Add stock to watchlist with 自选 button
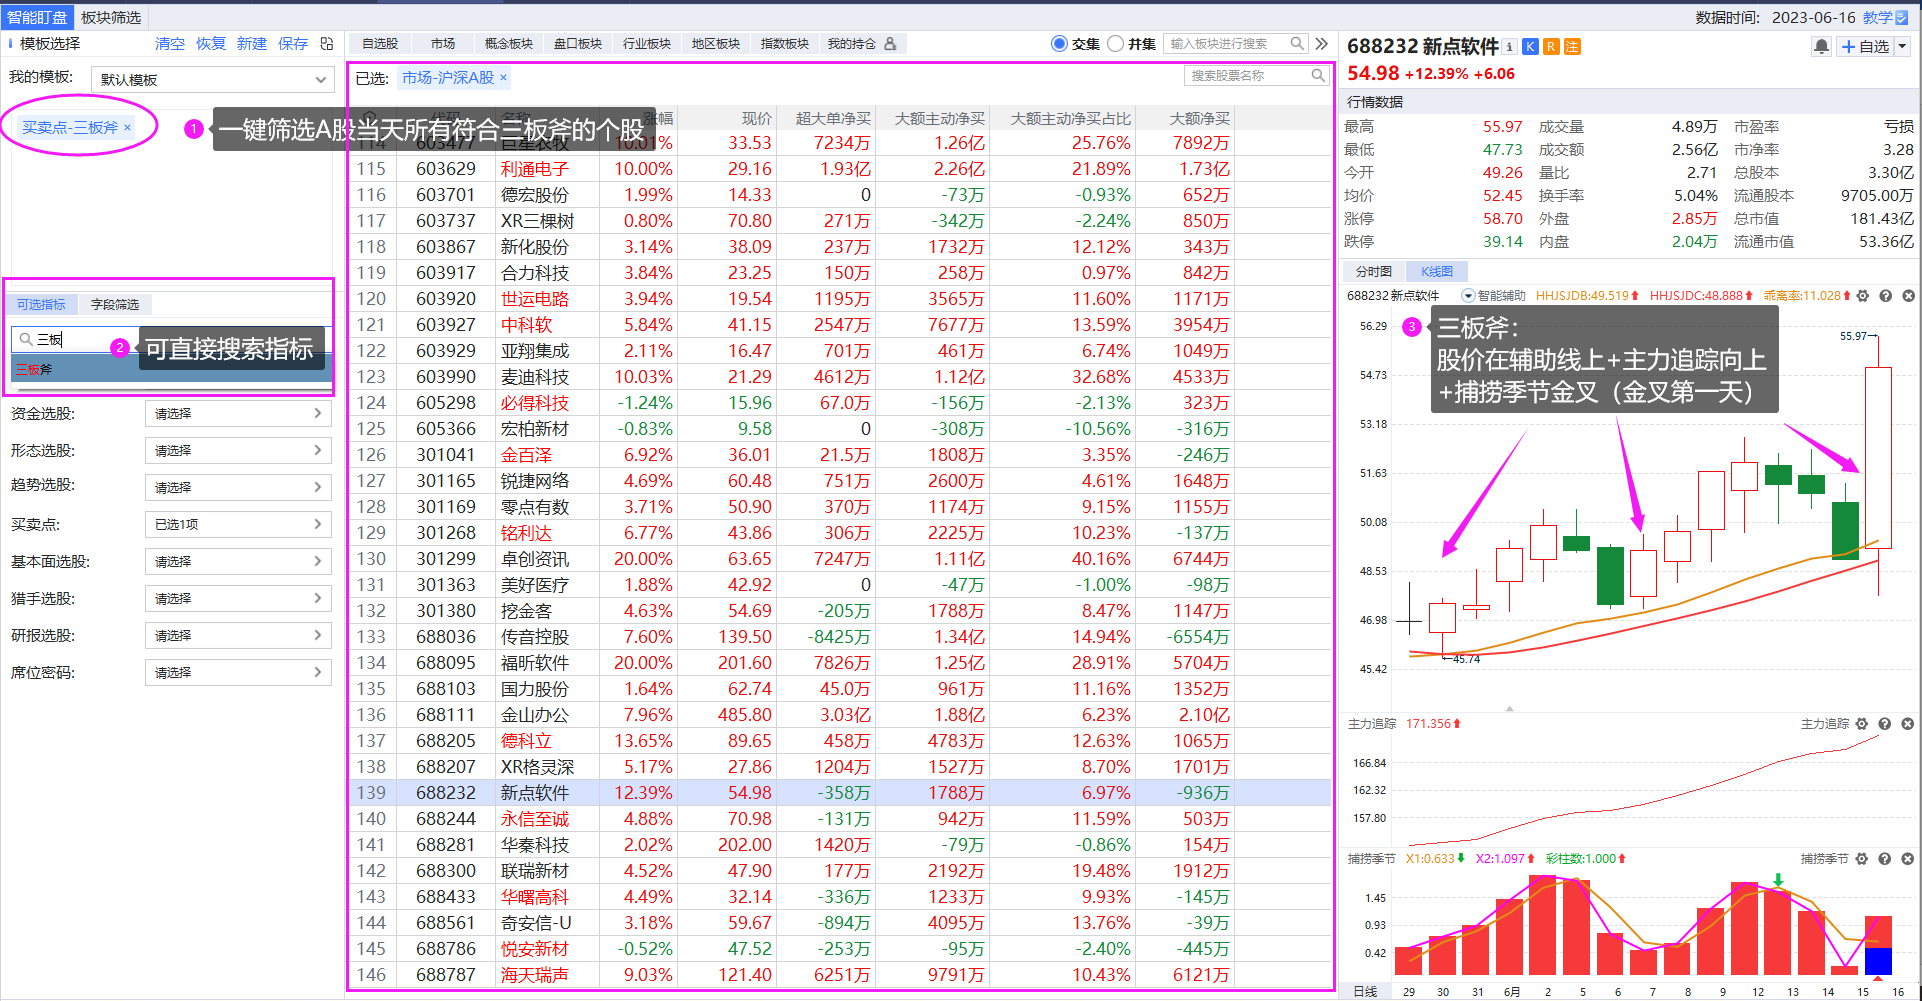The width and height of the screenshot is (1922, 1001). pyautogui.click(x=1865, y=47)
